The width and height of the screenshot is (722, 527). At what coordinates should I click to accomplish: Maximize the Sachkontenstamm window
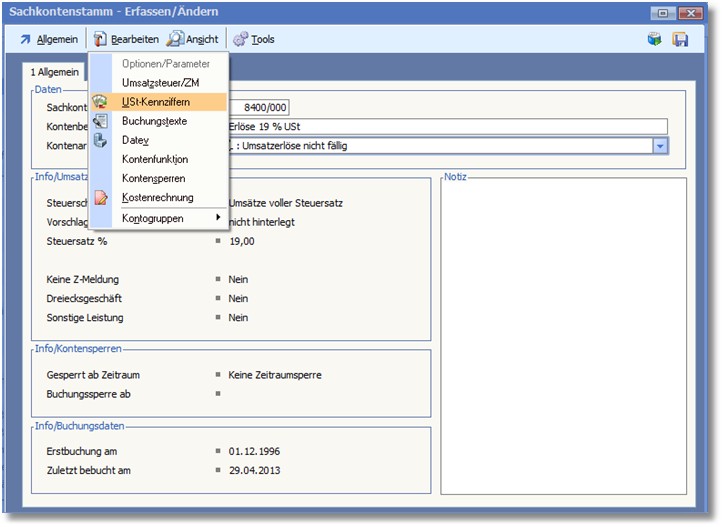click(663, 13)
